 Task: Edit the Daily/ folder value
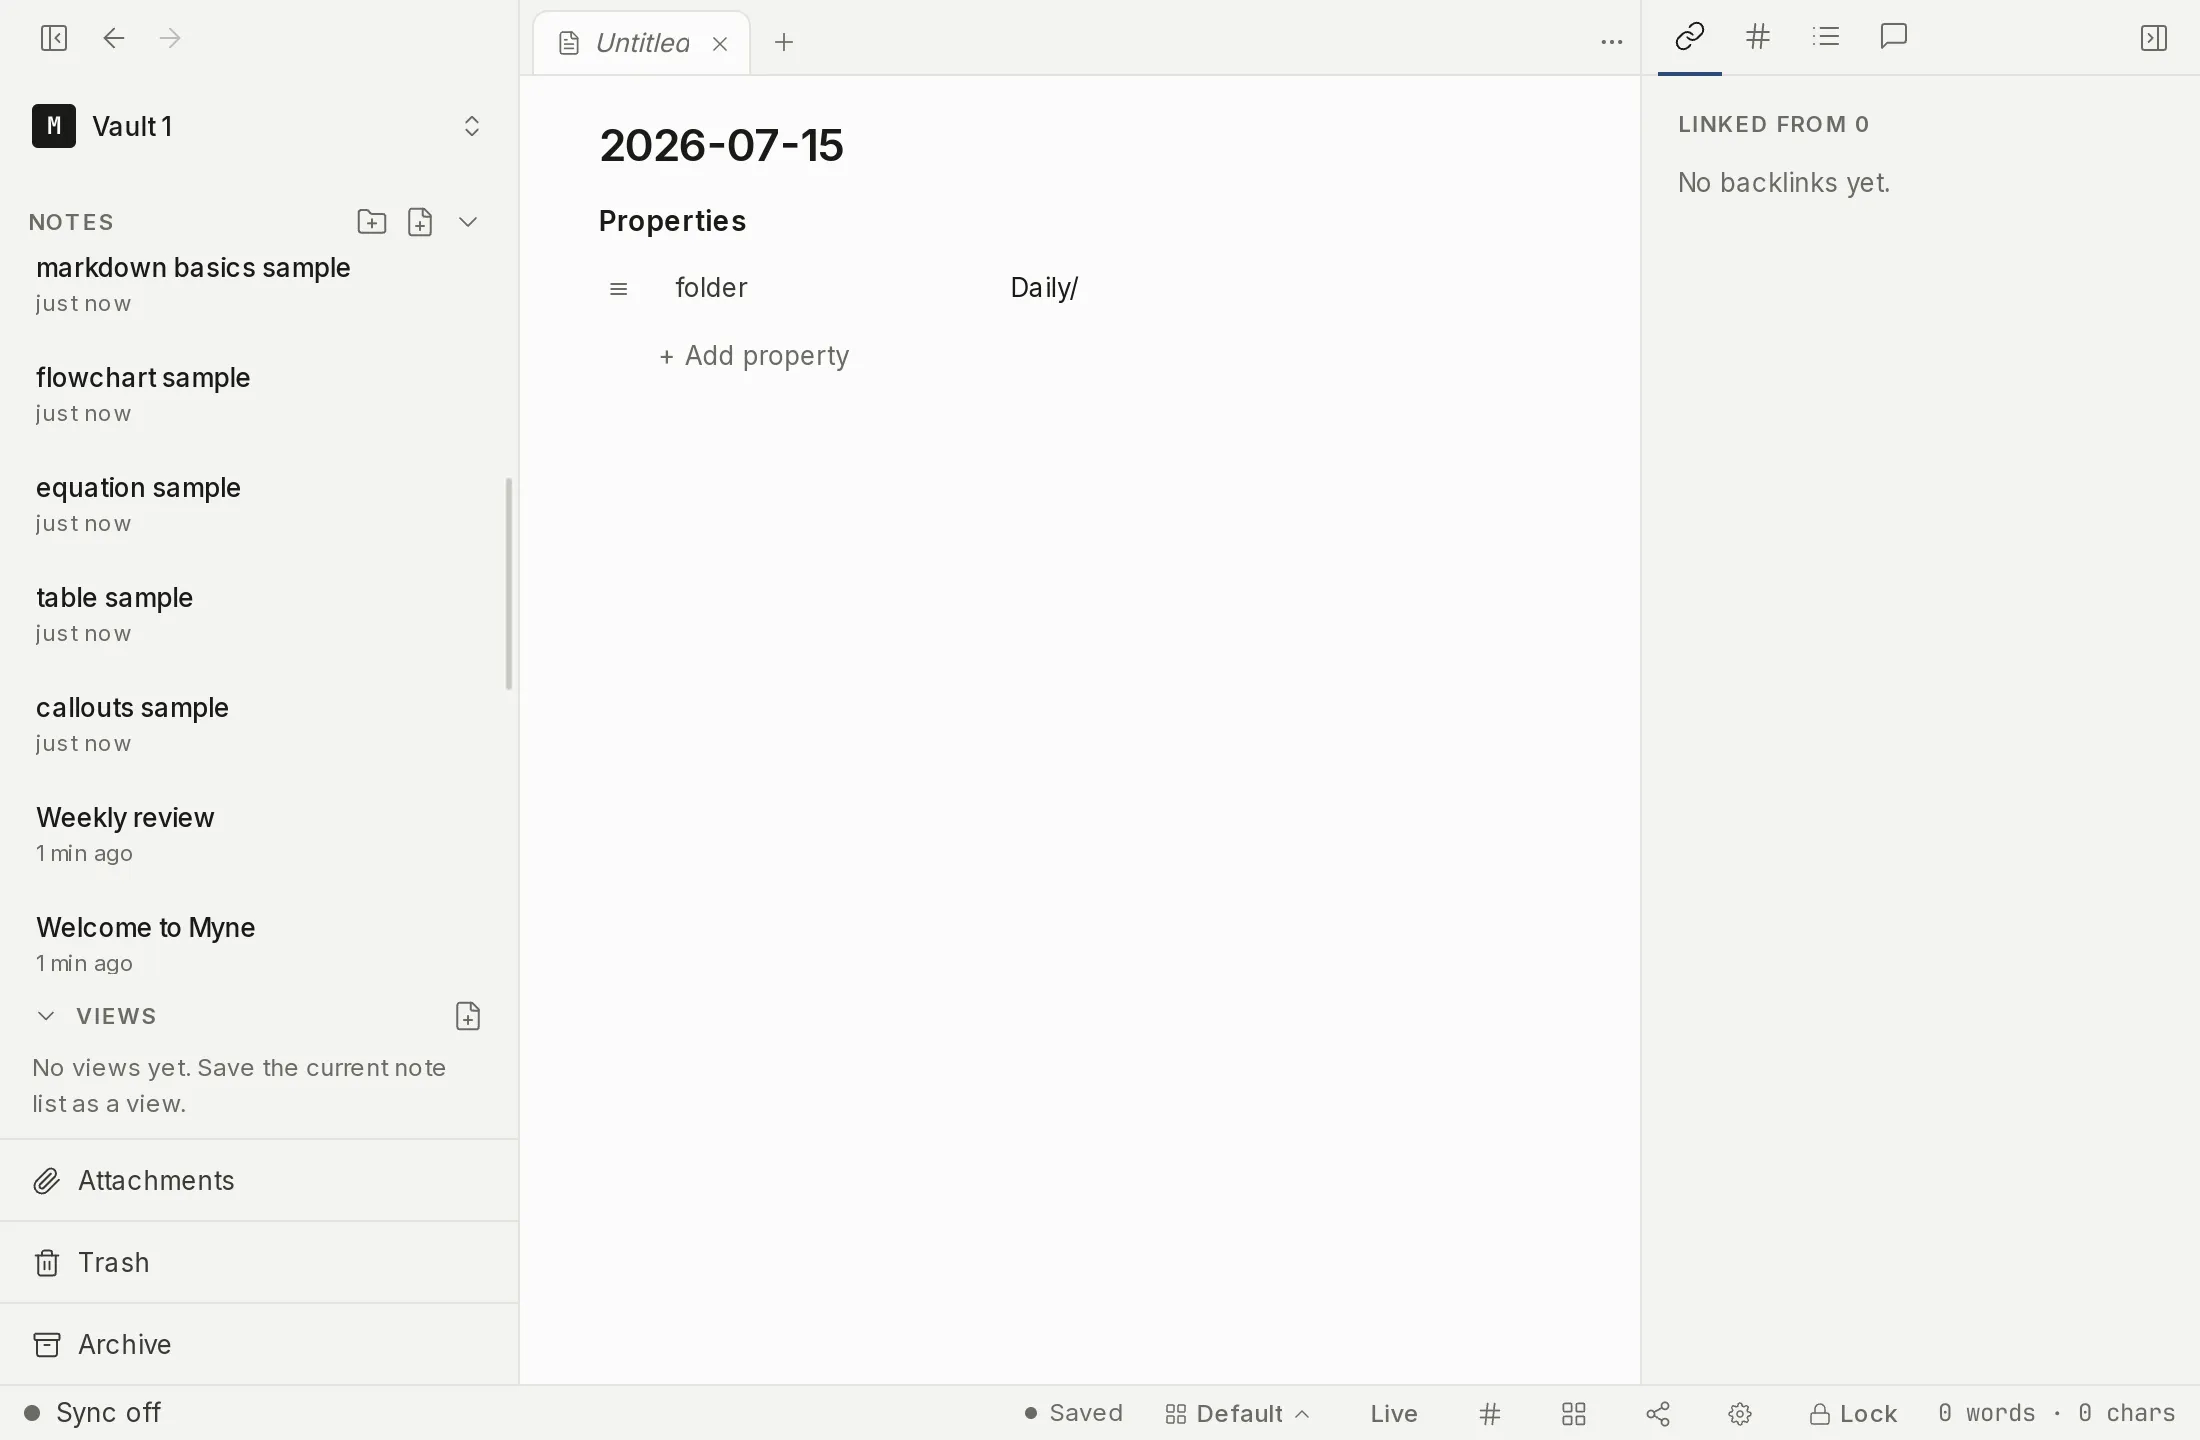click(1044, 288)
